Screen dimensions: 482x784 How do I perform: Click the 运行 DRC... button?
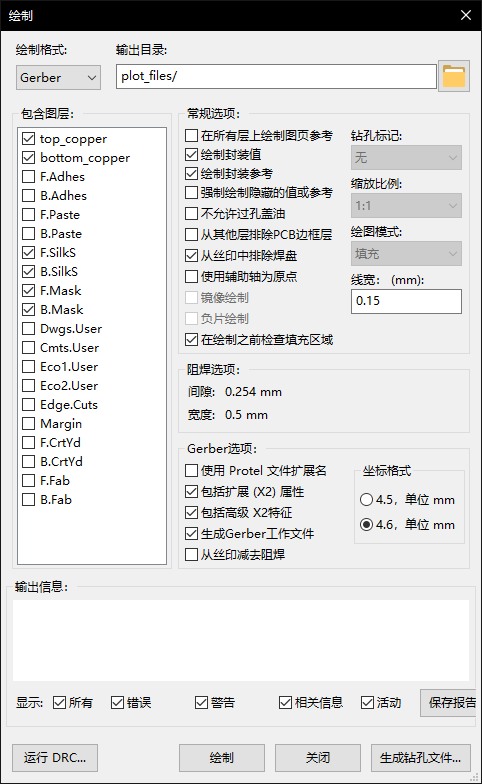pyautogui.click(x=54, y=758)
